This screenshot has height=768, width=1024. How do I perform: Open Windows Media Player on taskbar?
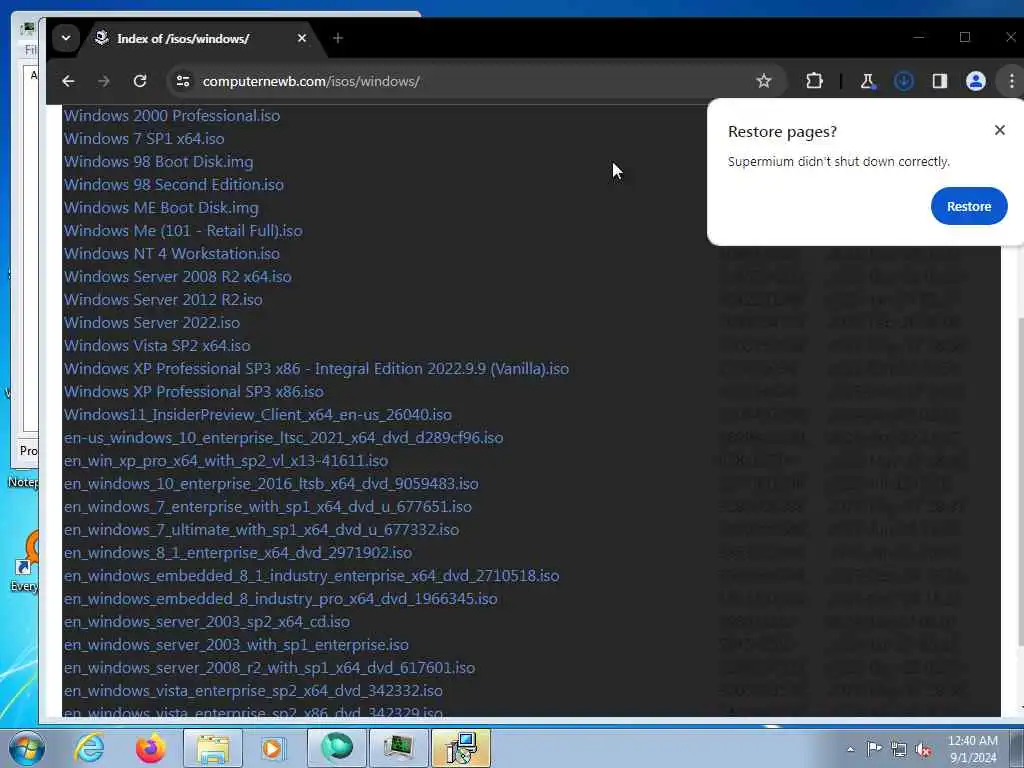click(273, 748)
